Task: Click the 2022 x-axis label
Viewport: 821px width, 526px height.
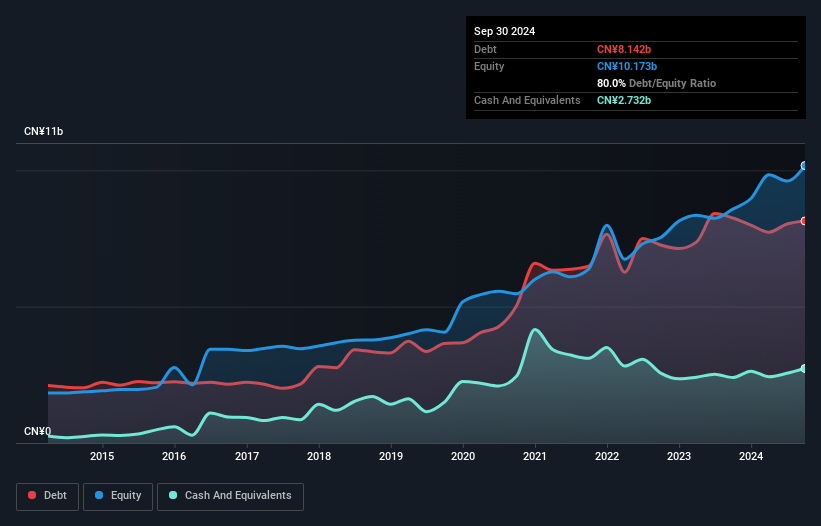Action: coord(607,456)
